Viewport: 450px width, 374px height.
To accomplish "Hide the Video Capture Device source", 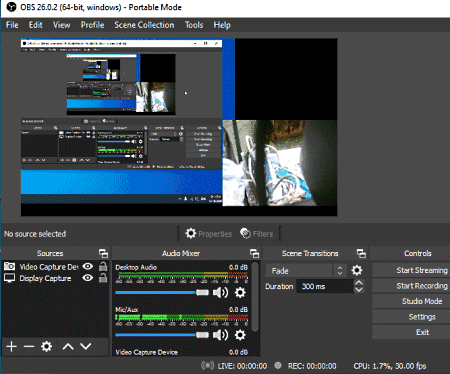I will 88,266.
